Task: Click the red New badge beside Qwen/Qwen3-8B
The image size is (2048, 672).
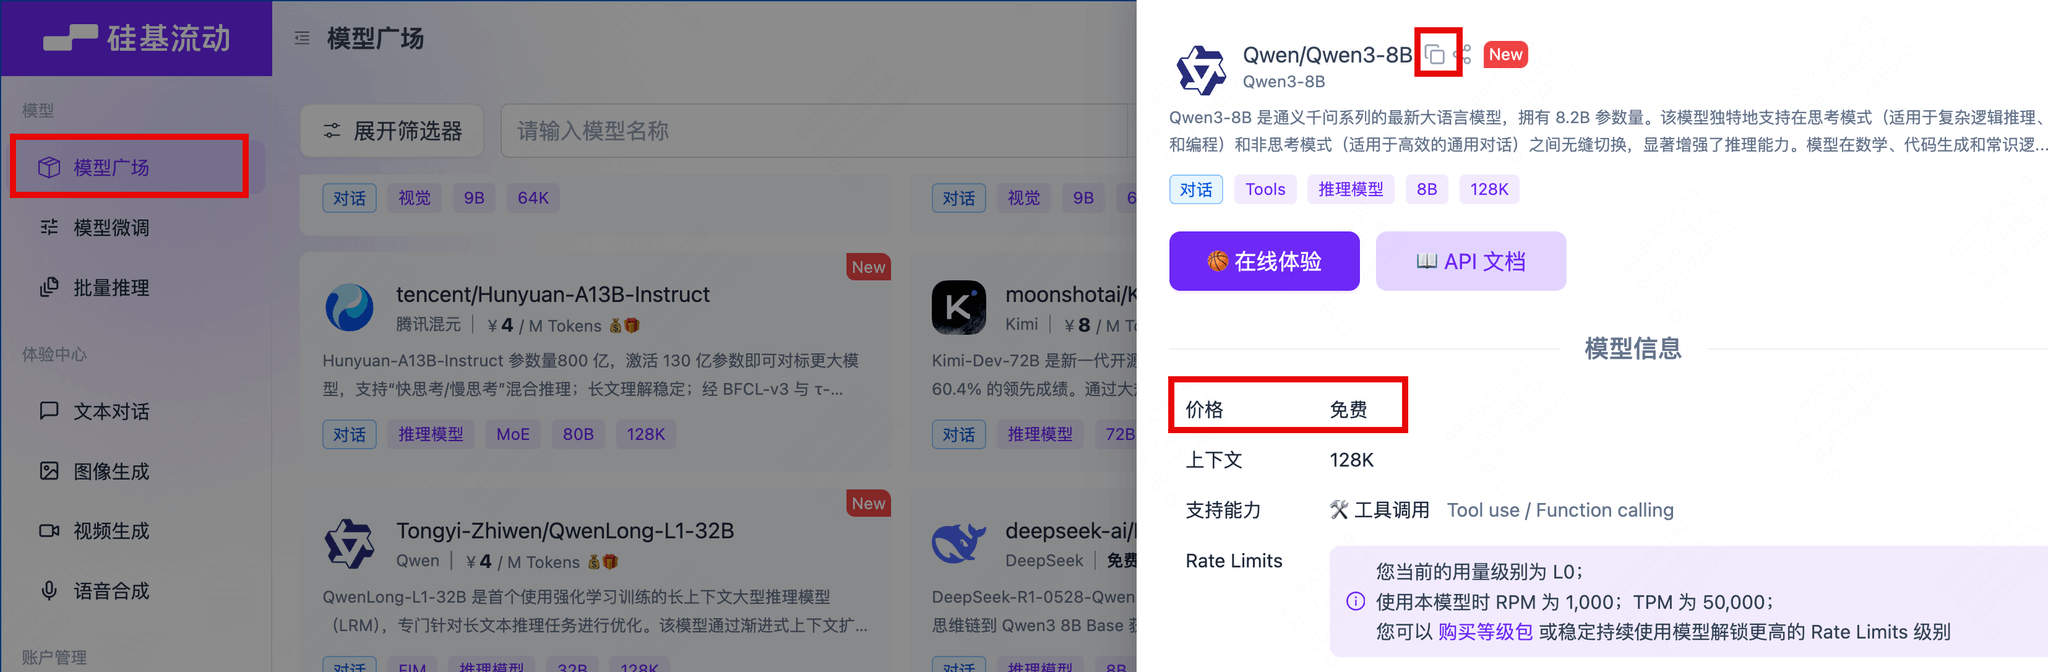Action: (1505, 54)
